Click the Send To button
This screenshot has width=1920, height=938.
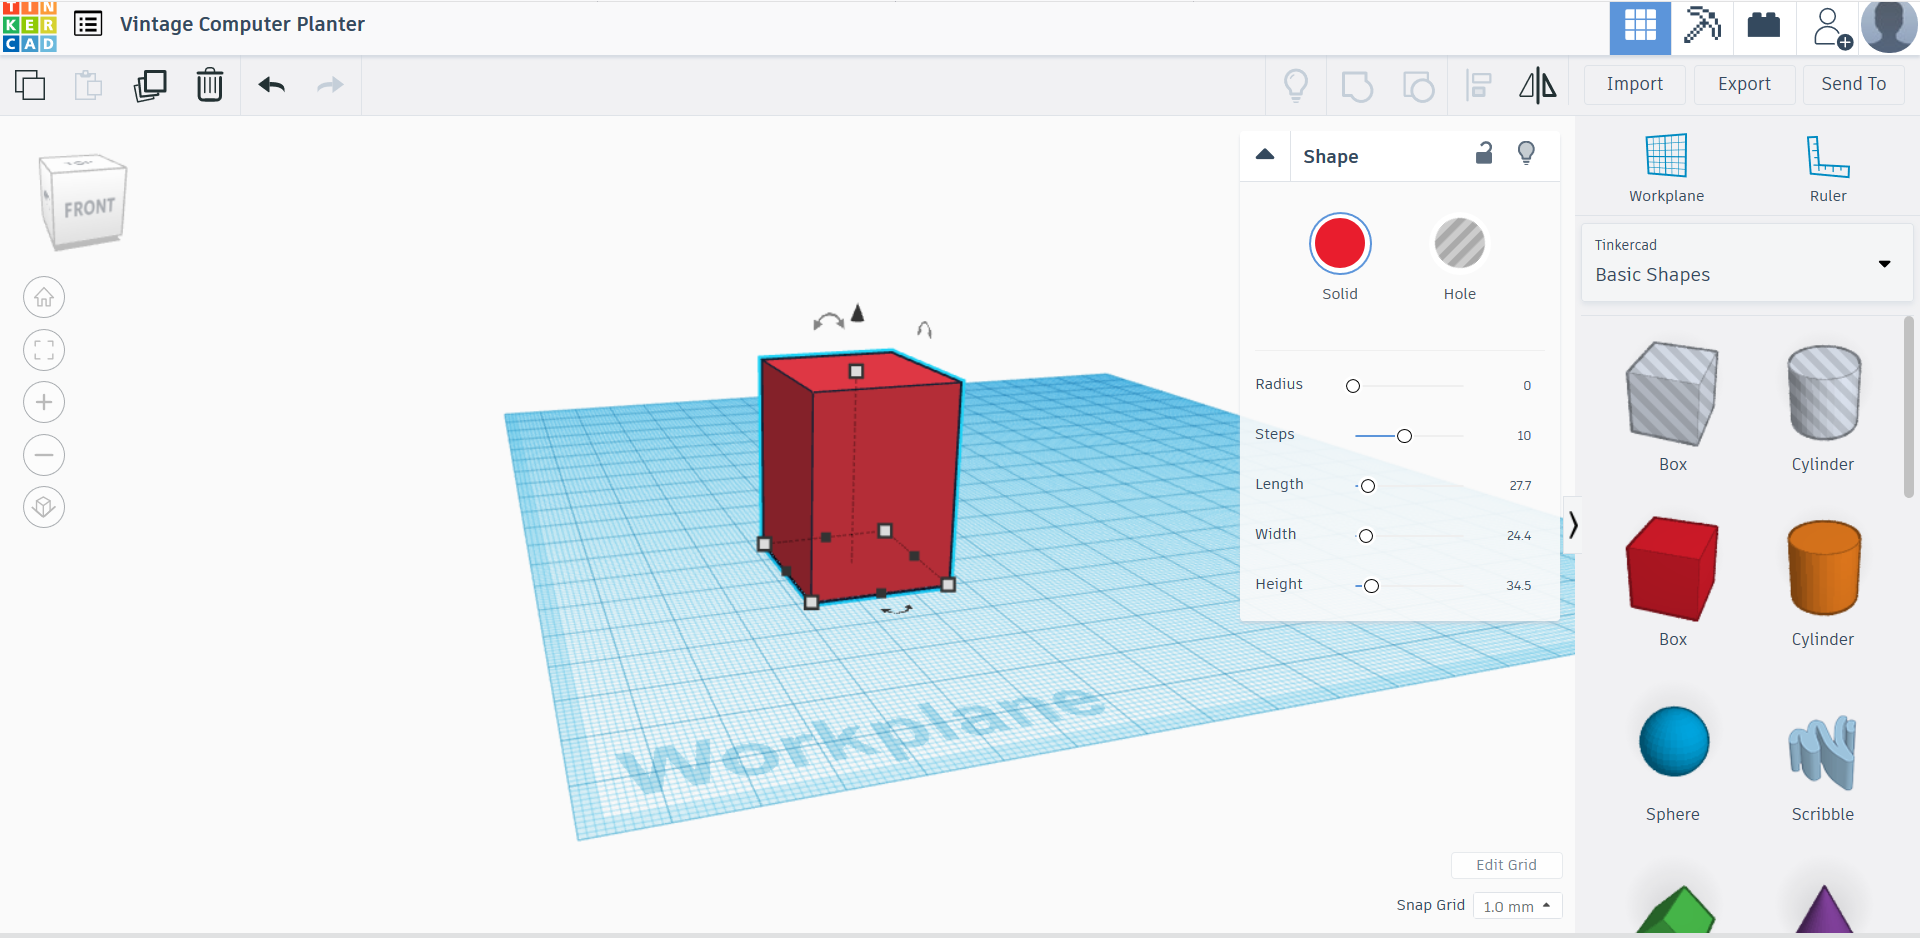[x=1853, y=85]
